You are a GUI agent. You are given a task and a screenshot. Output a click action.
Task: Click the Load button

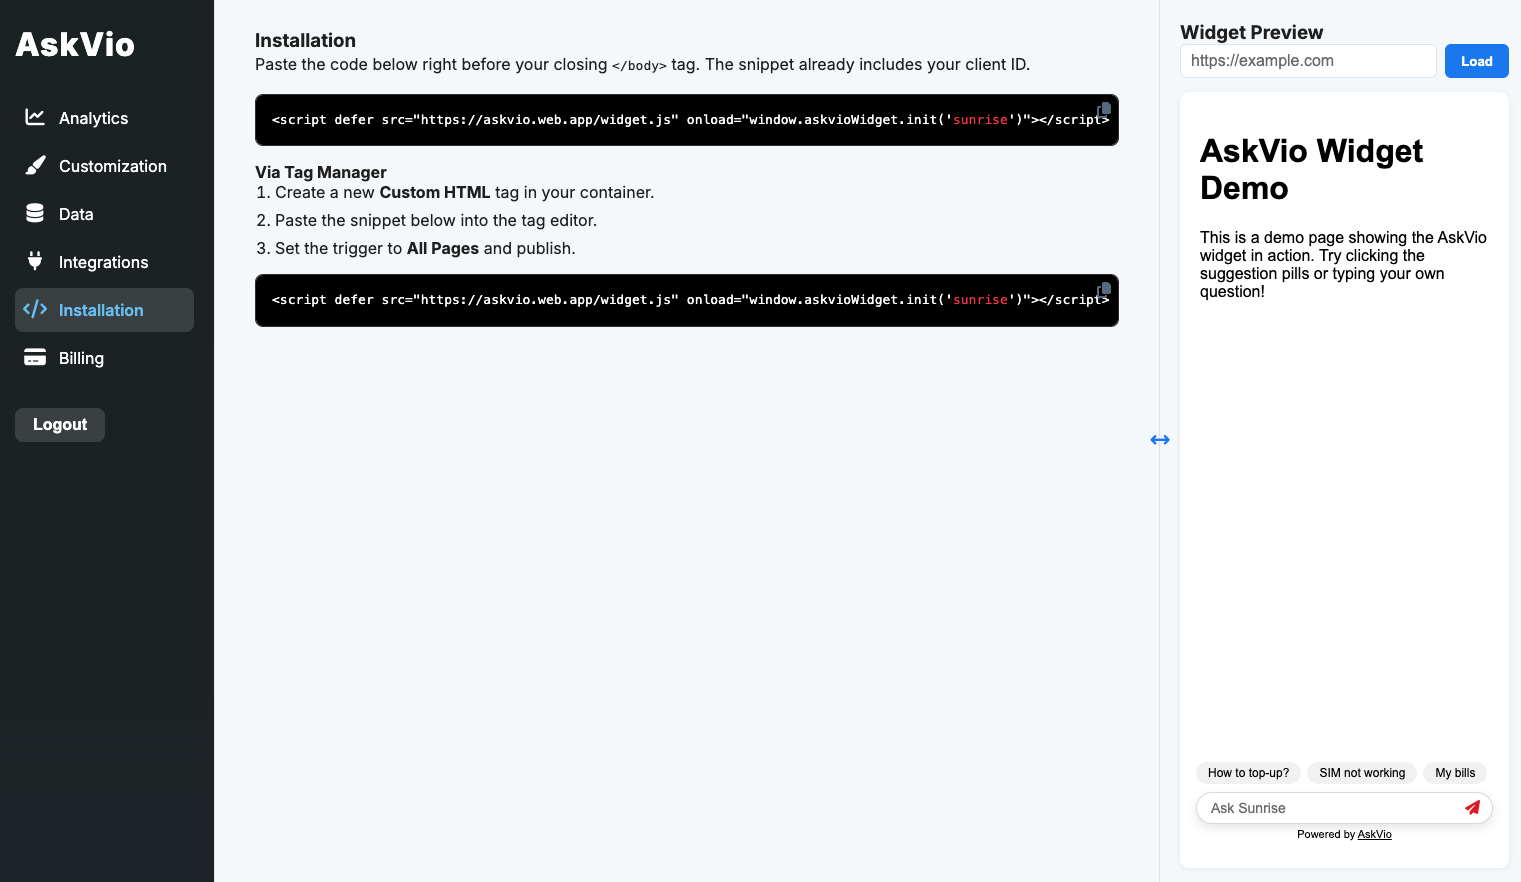(1476, 61)
